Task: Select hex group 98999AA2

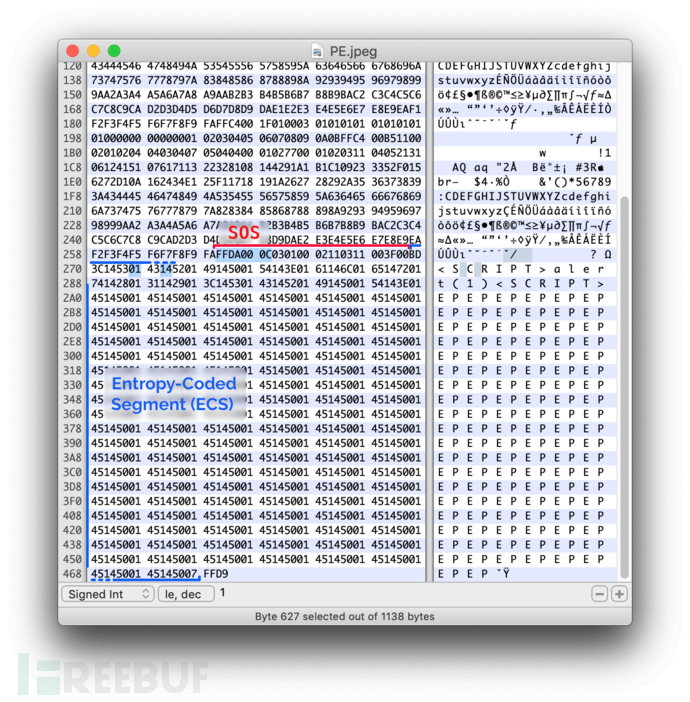Action: tap(116, 225)
